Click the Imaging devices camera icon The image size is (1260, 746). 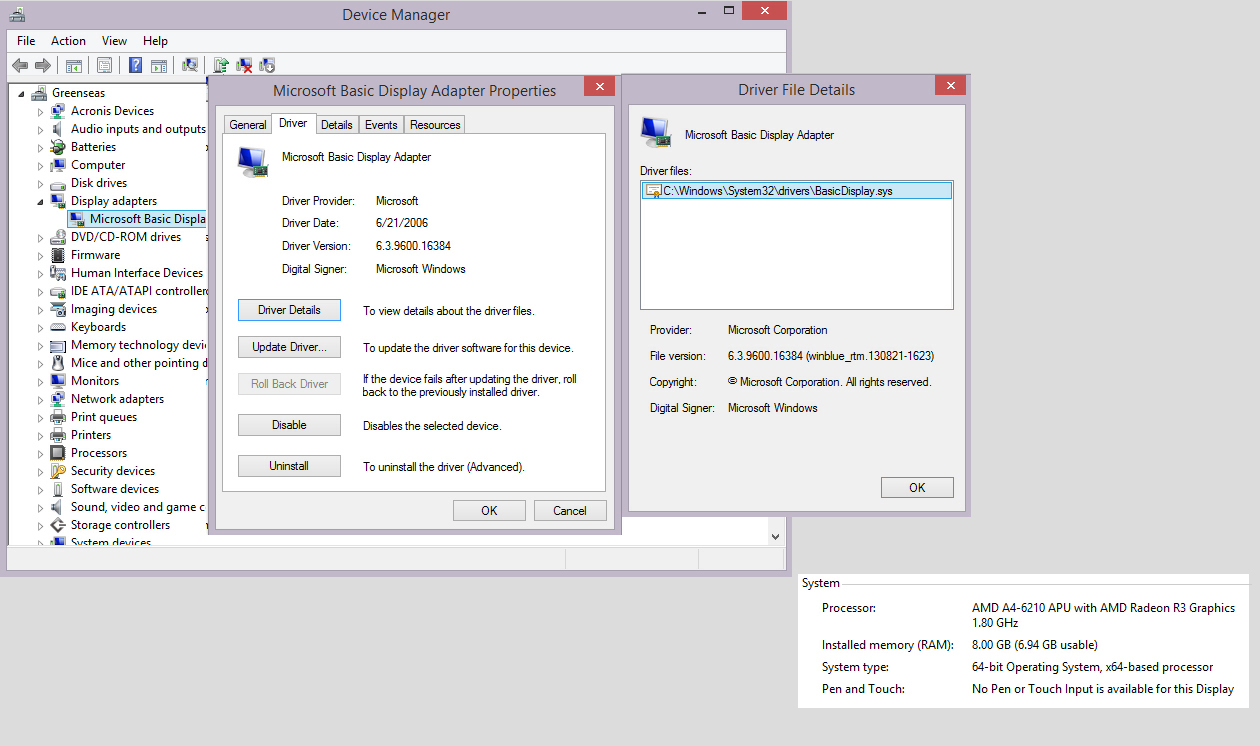(x=58, y=309)
